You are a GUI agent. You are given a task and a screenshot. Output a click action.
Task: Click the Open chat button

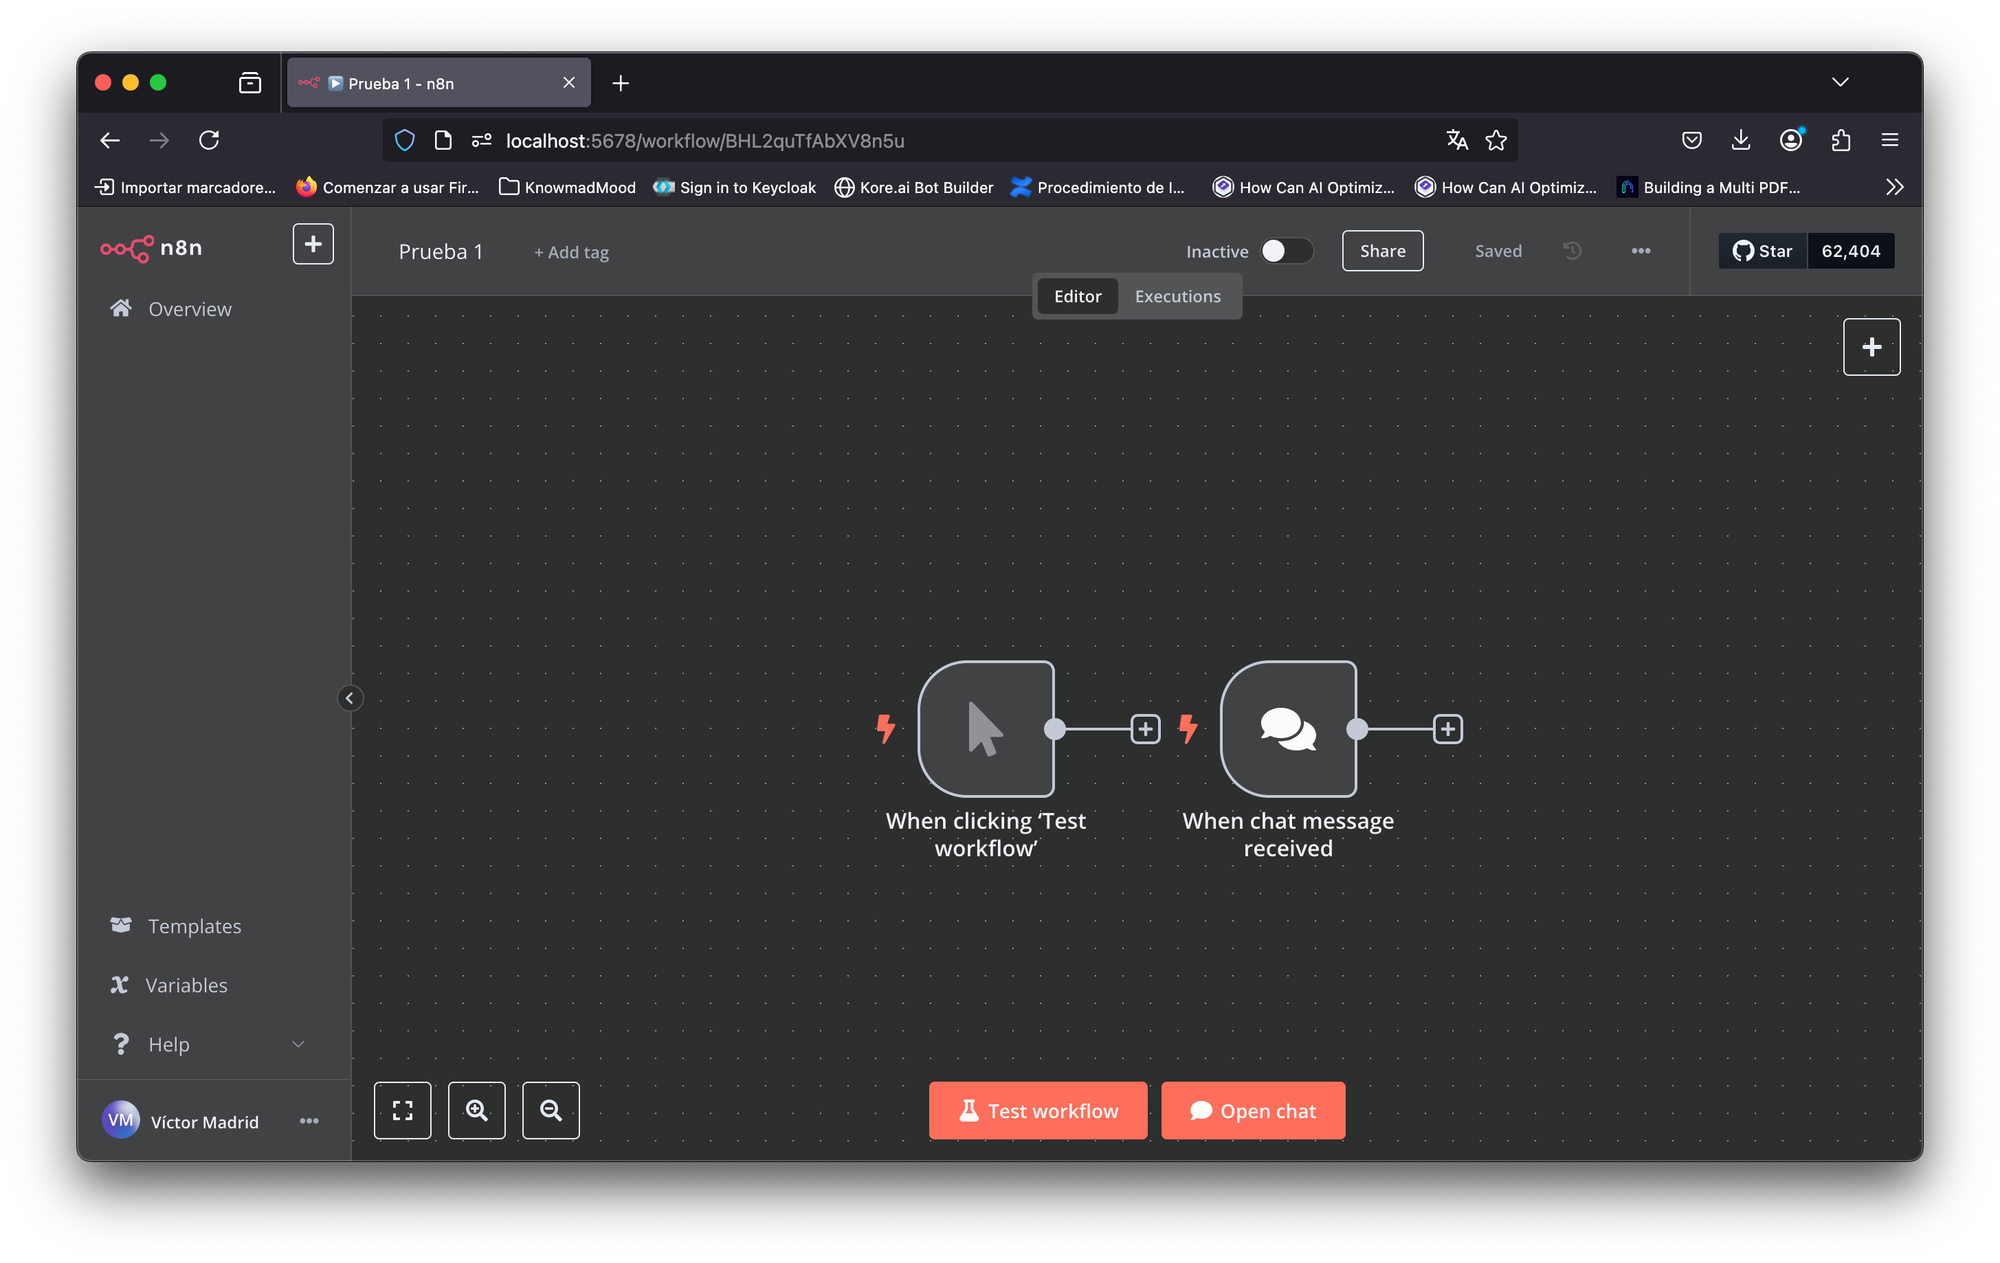pos(1252,1110)
